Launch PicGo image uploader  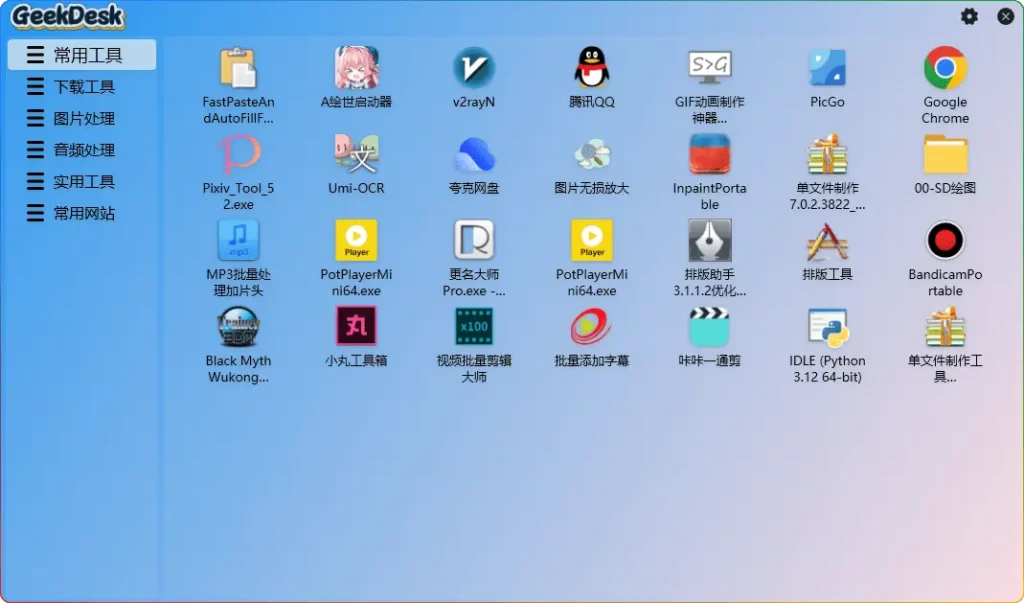pos(827,70)
